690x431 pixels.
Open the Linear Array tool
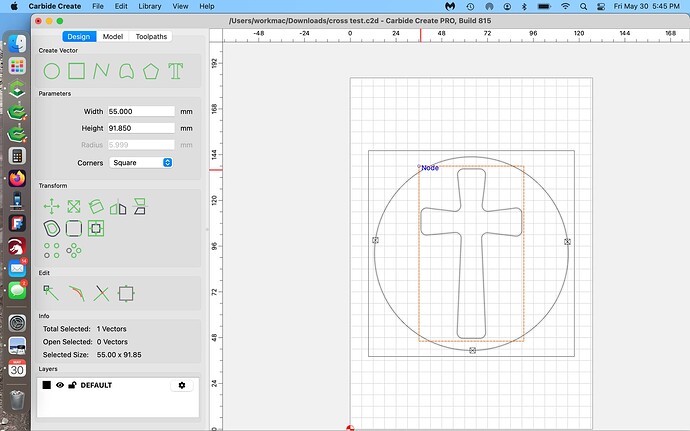[x=51, y=250]
